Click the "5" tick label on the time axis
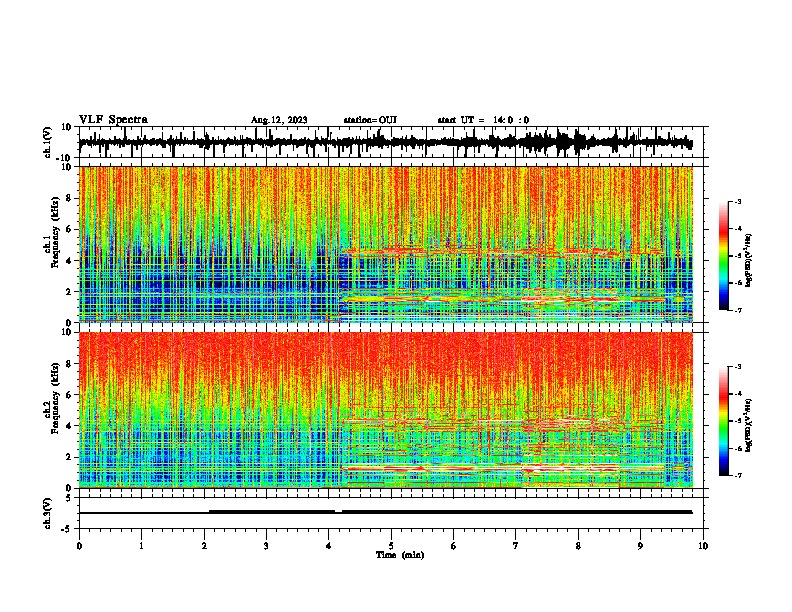The width and height of the screenshot is (792, 612). coord(391,546)
